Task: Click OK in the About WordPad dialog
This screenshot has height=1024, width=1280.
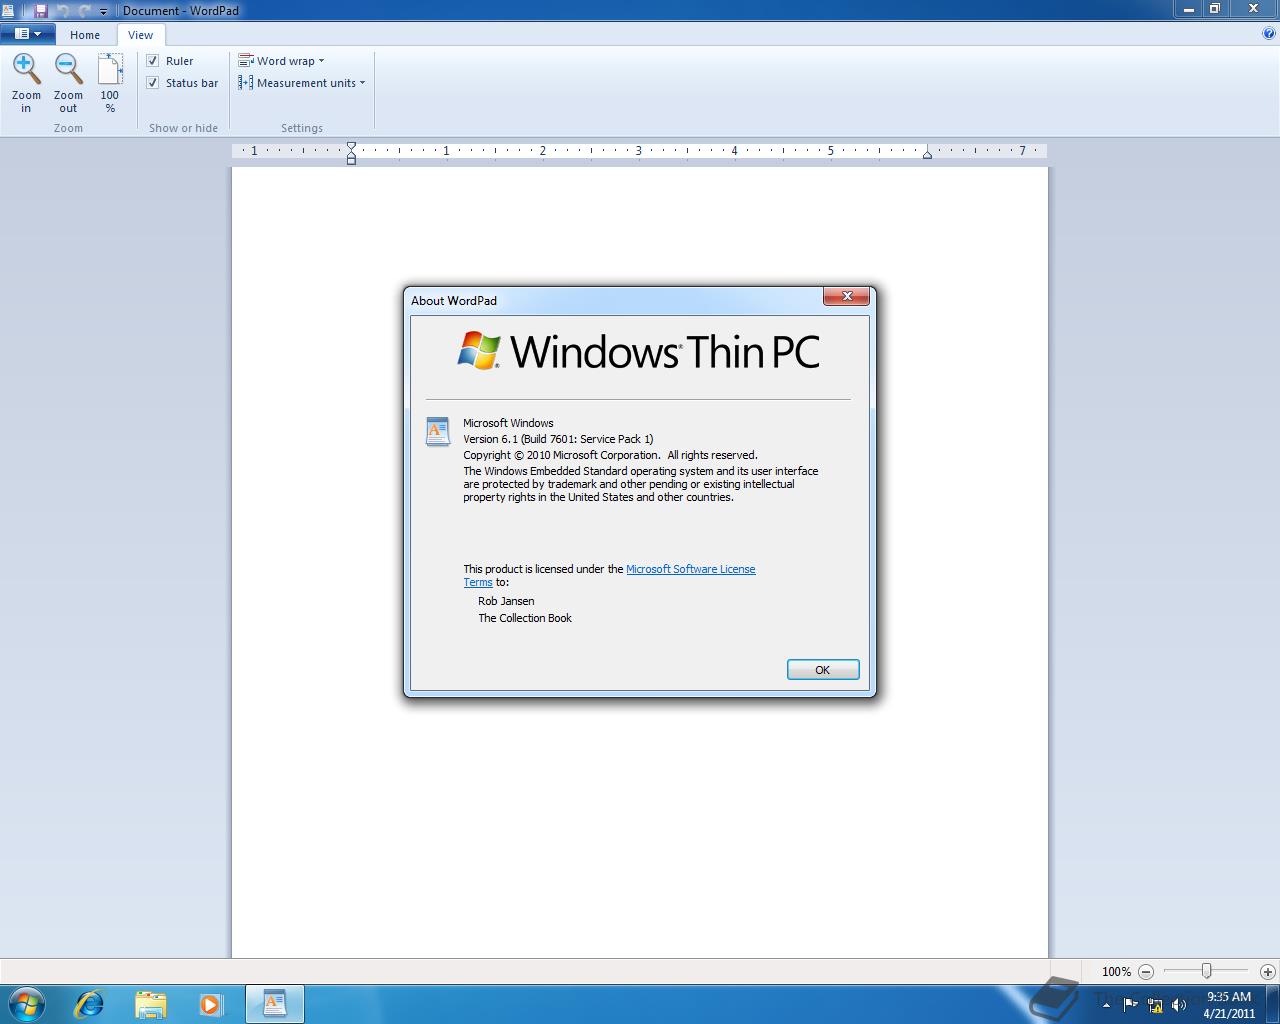Action: pos(823,670)
